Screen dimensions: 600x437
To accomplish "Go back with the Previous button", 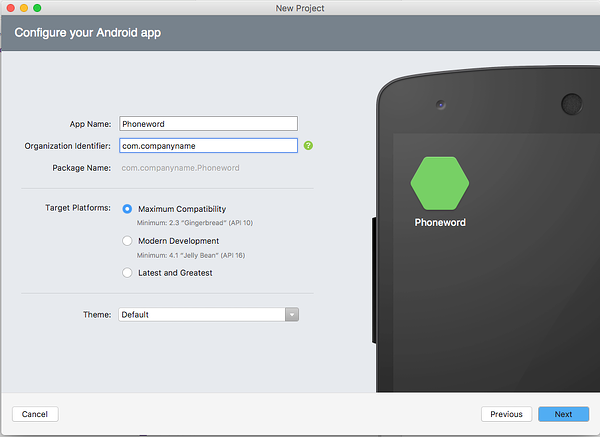I will pyautogui.click(x=506, y=414).
